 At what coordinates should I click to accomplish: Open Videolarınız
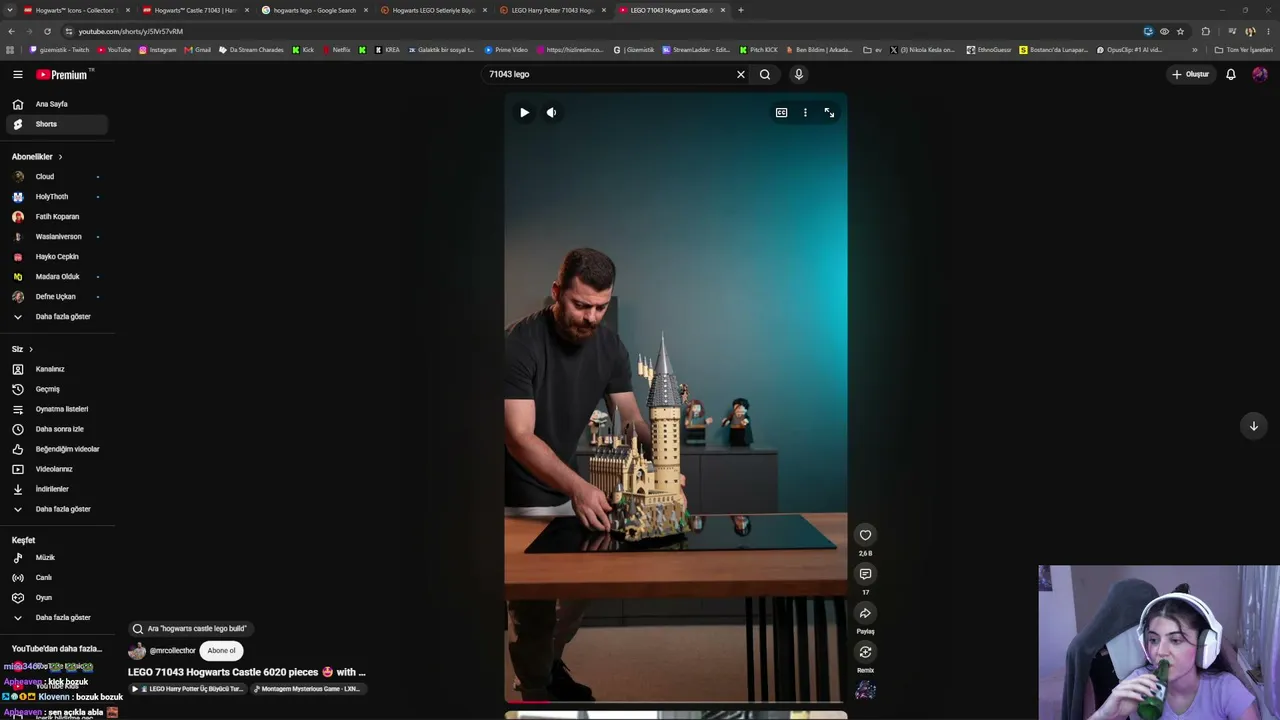click(x=56, y=469)
